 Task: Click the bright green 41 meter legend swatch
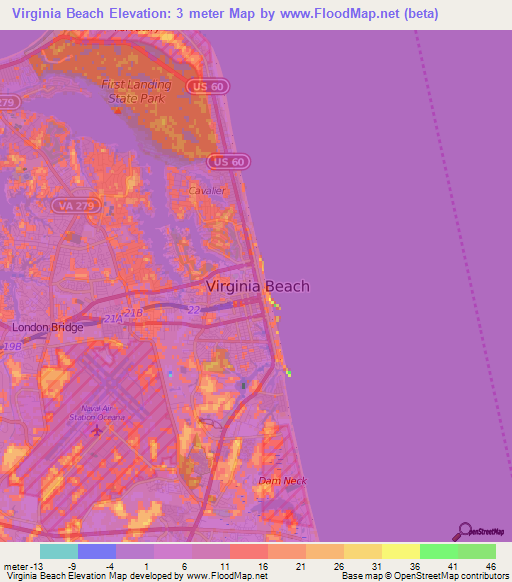[x=439, y=552]
